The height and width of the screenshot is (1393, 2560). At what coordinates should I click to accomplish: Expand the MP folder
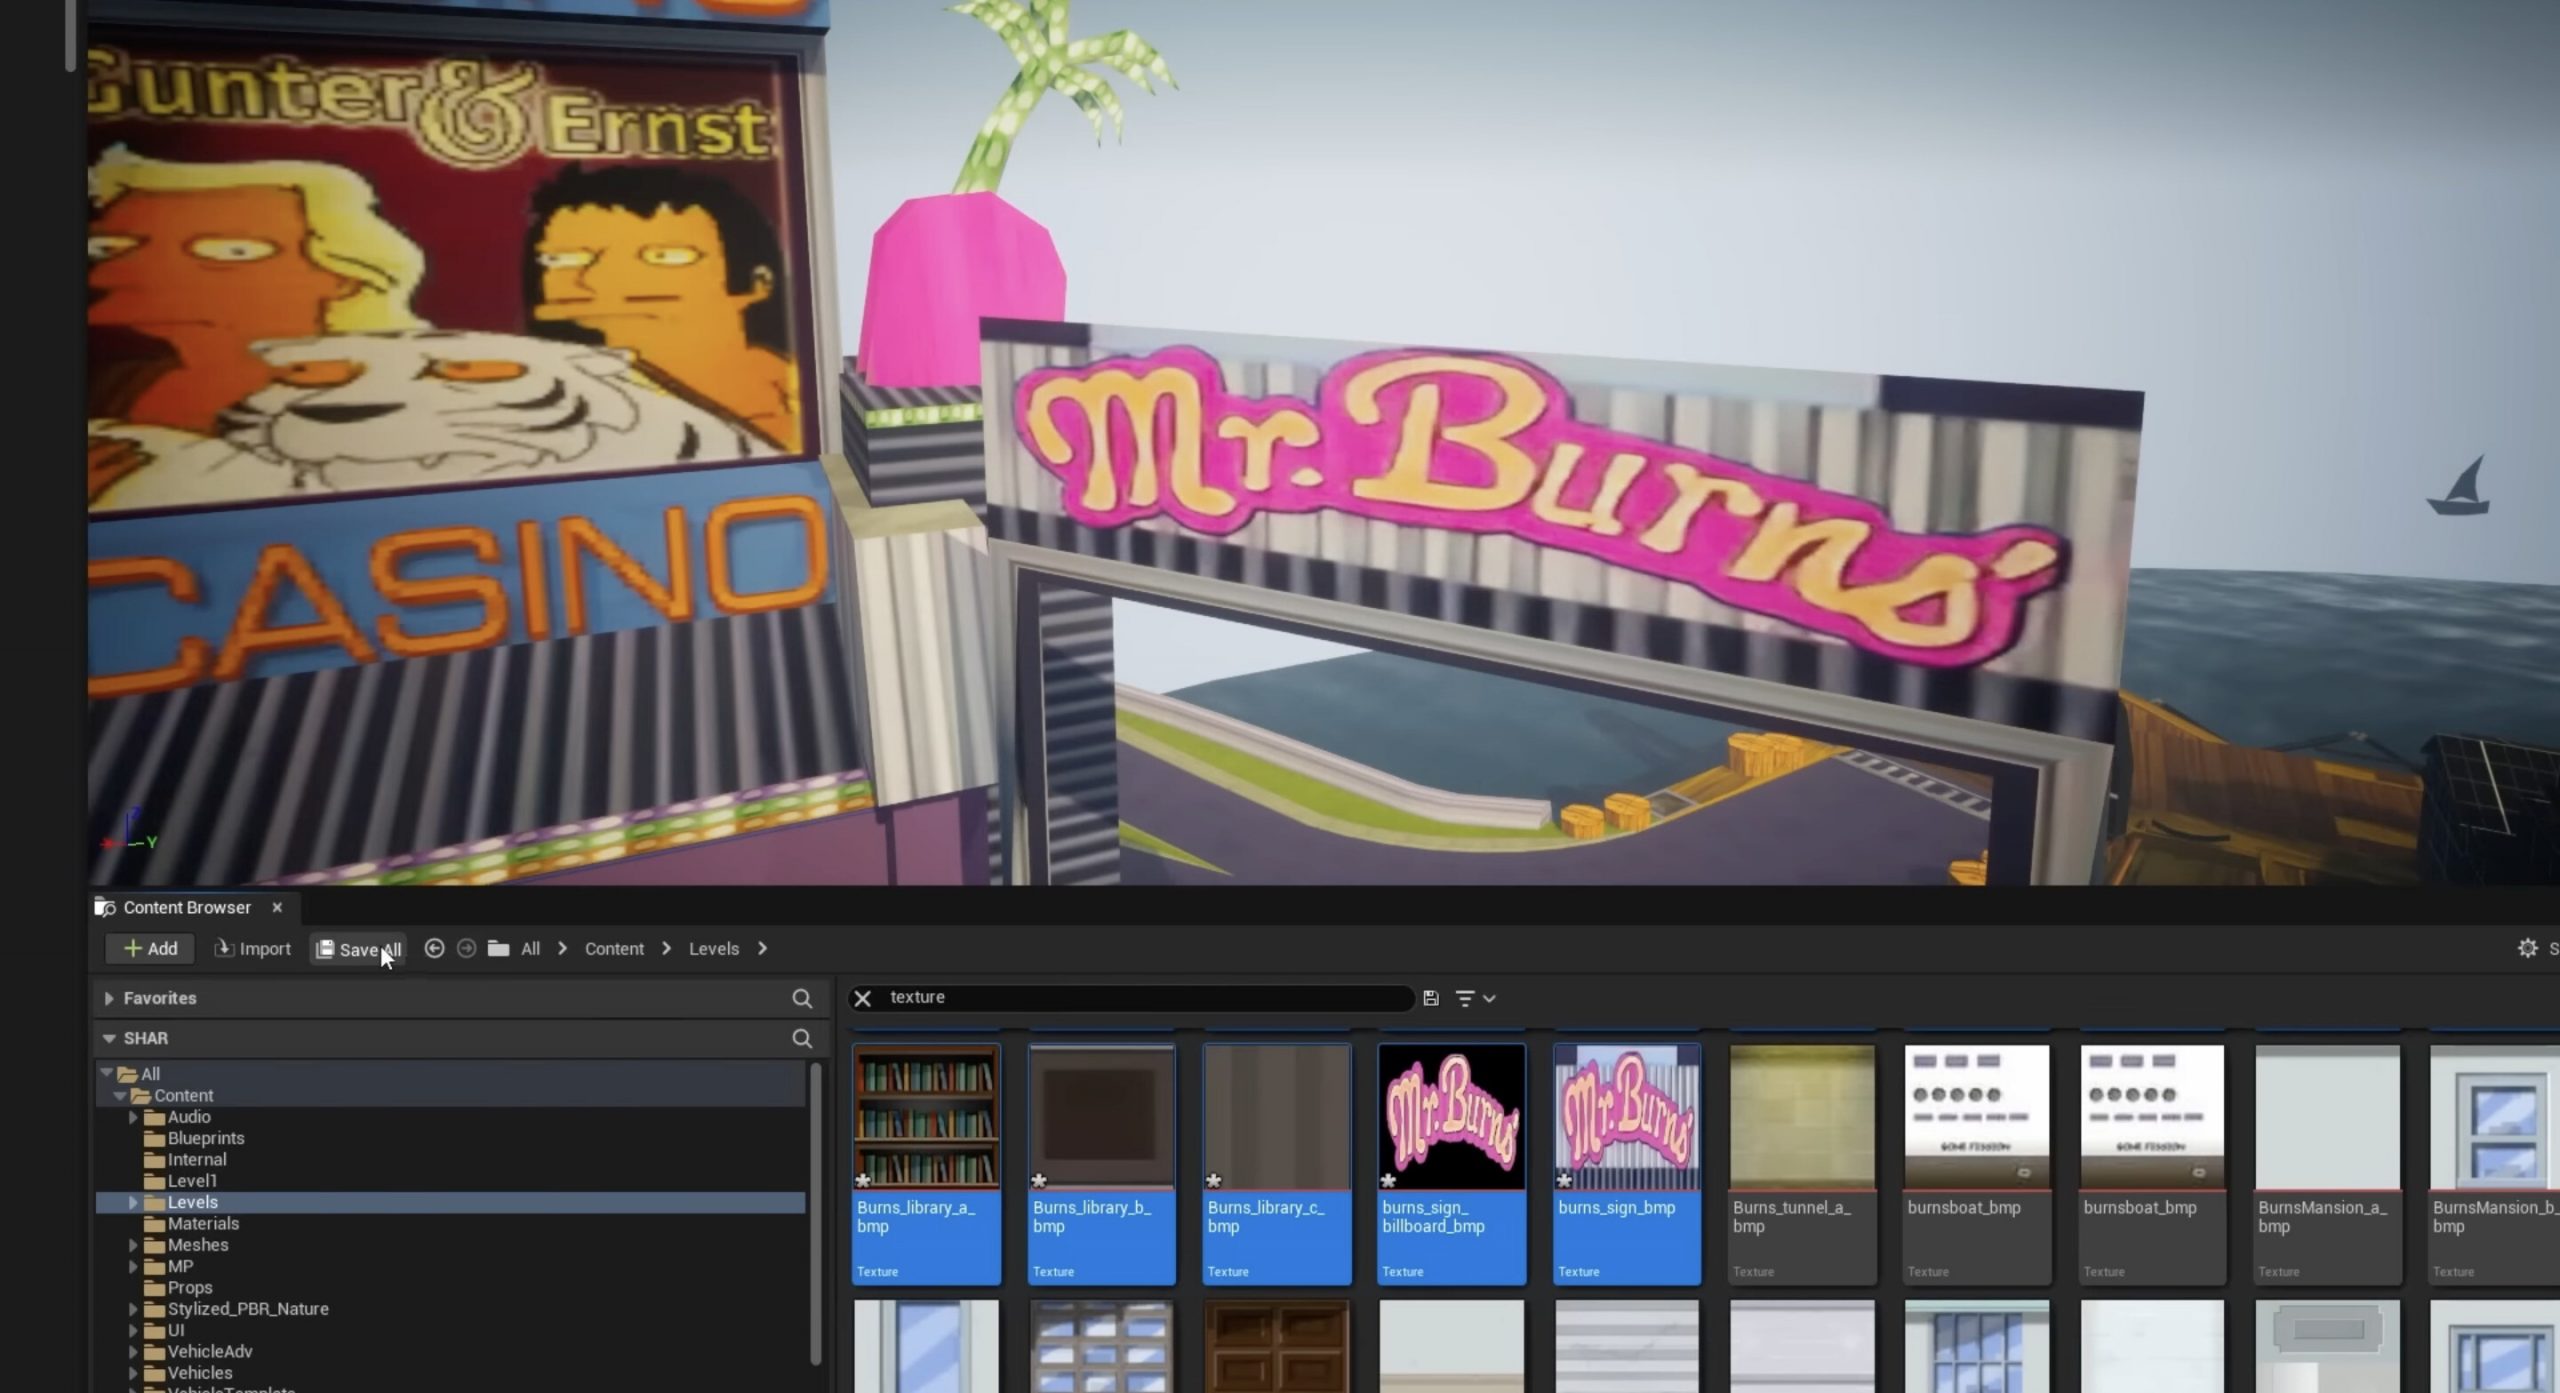pos(133,1266)
